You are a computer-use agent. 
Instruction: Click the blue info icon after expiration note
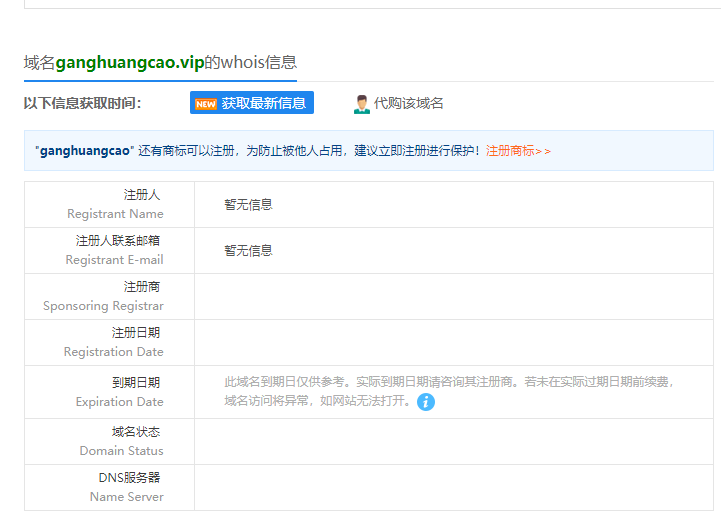426,402
